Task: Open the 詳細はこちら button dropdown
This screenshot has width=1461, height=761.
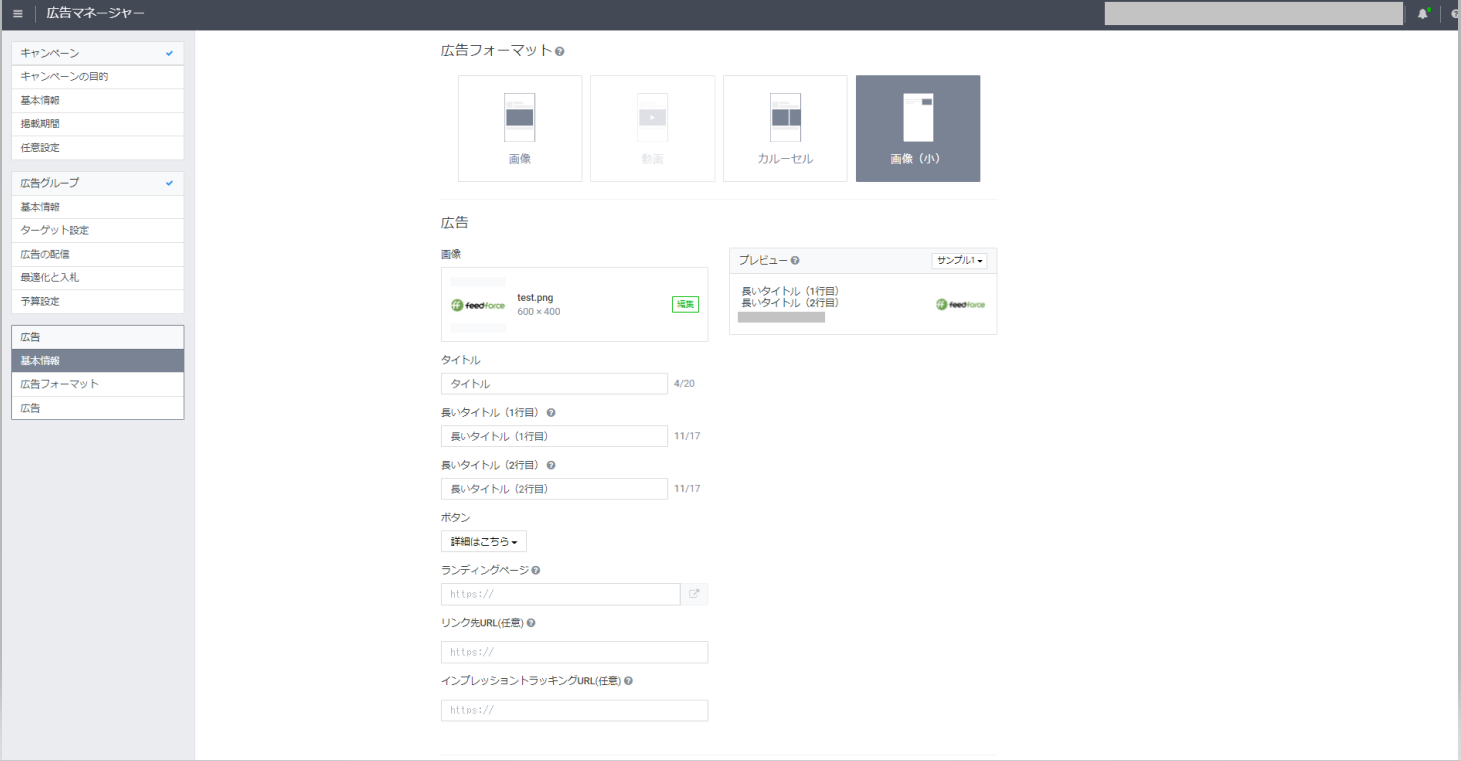Action: (x=483, y=542)
